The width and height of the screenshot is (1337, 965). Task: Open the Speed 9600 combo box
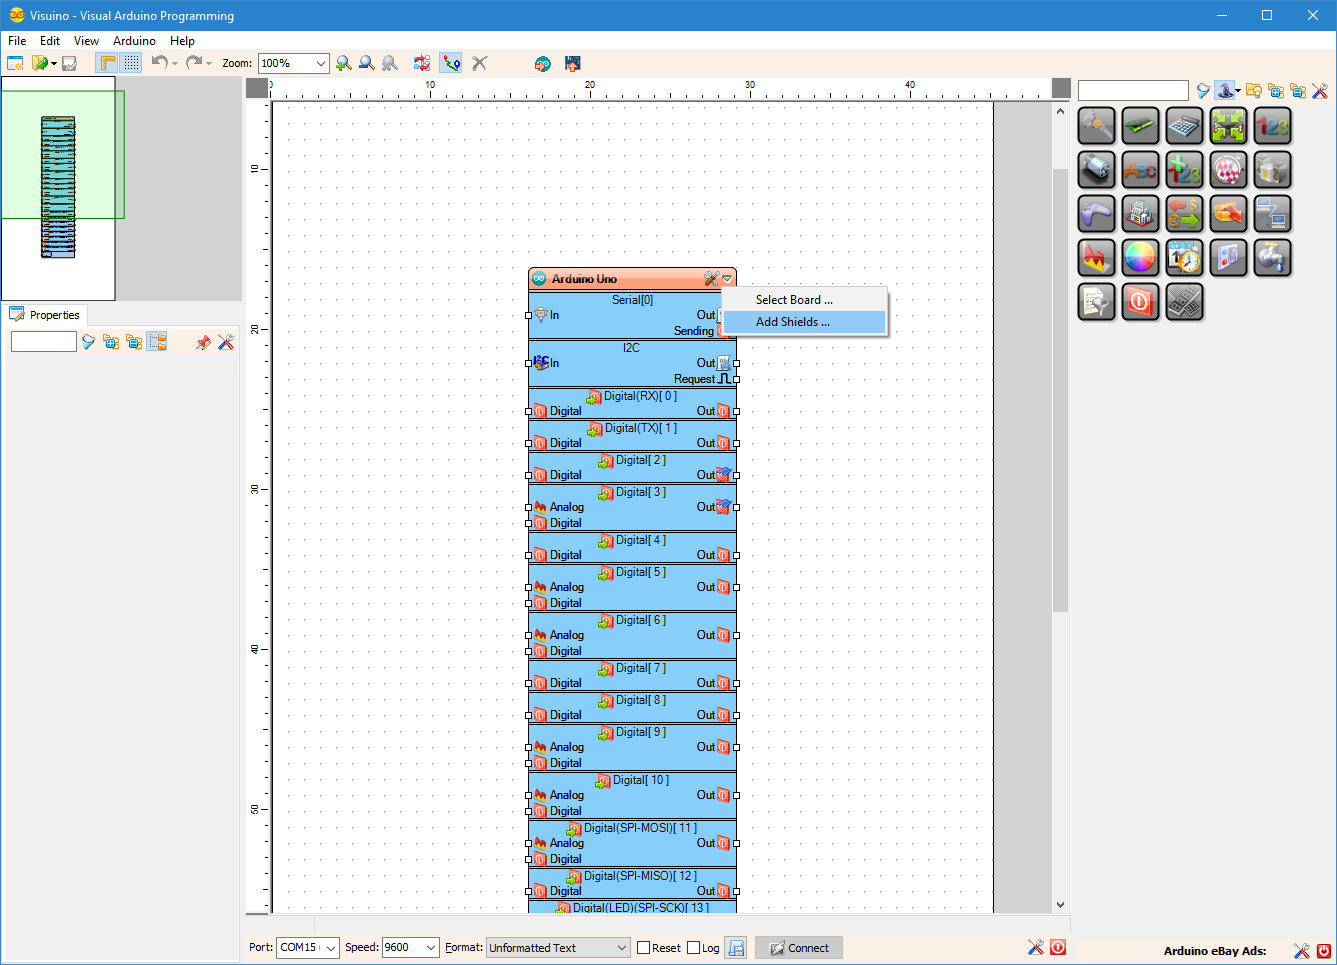tap(411, 948)
